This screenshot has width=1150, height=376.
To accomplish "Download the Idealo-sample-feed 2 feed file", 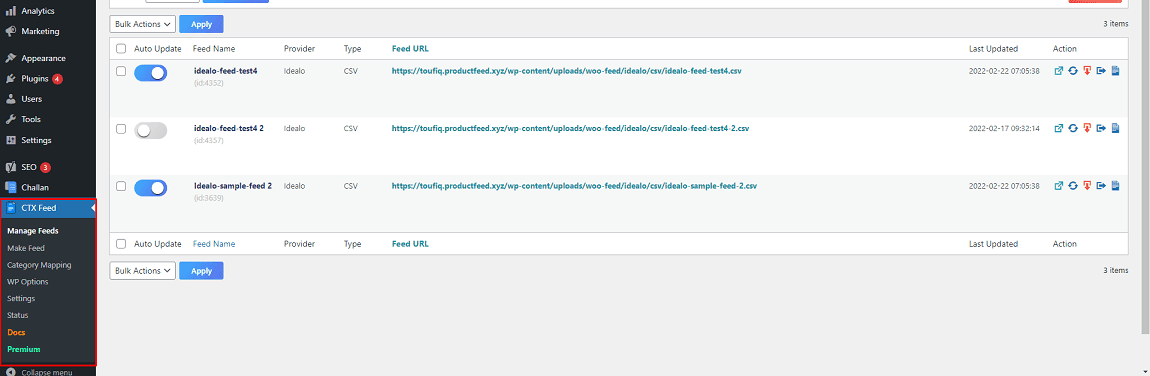I will point(1087,186).
